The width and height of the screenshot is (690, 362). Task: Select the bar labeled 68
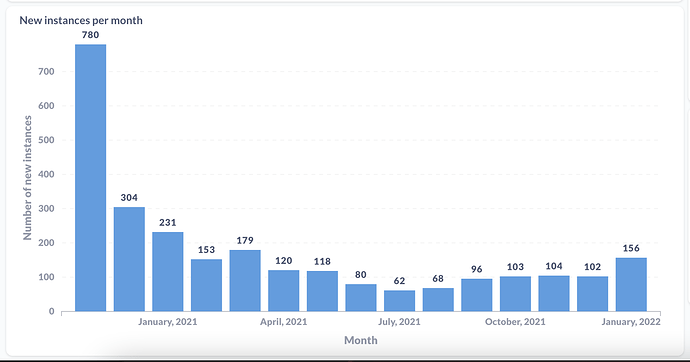438,300
